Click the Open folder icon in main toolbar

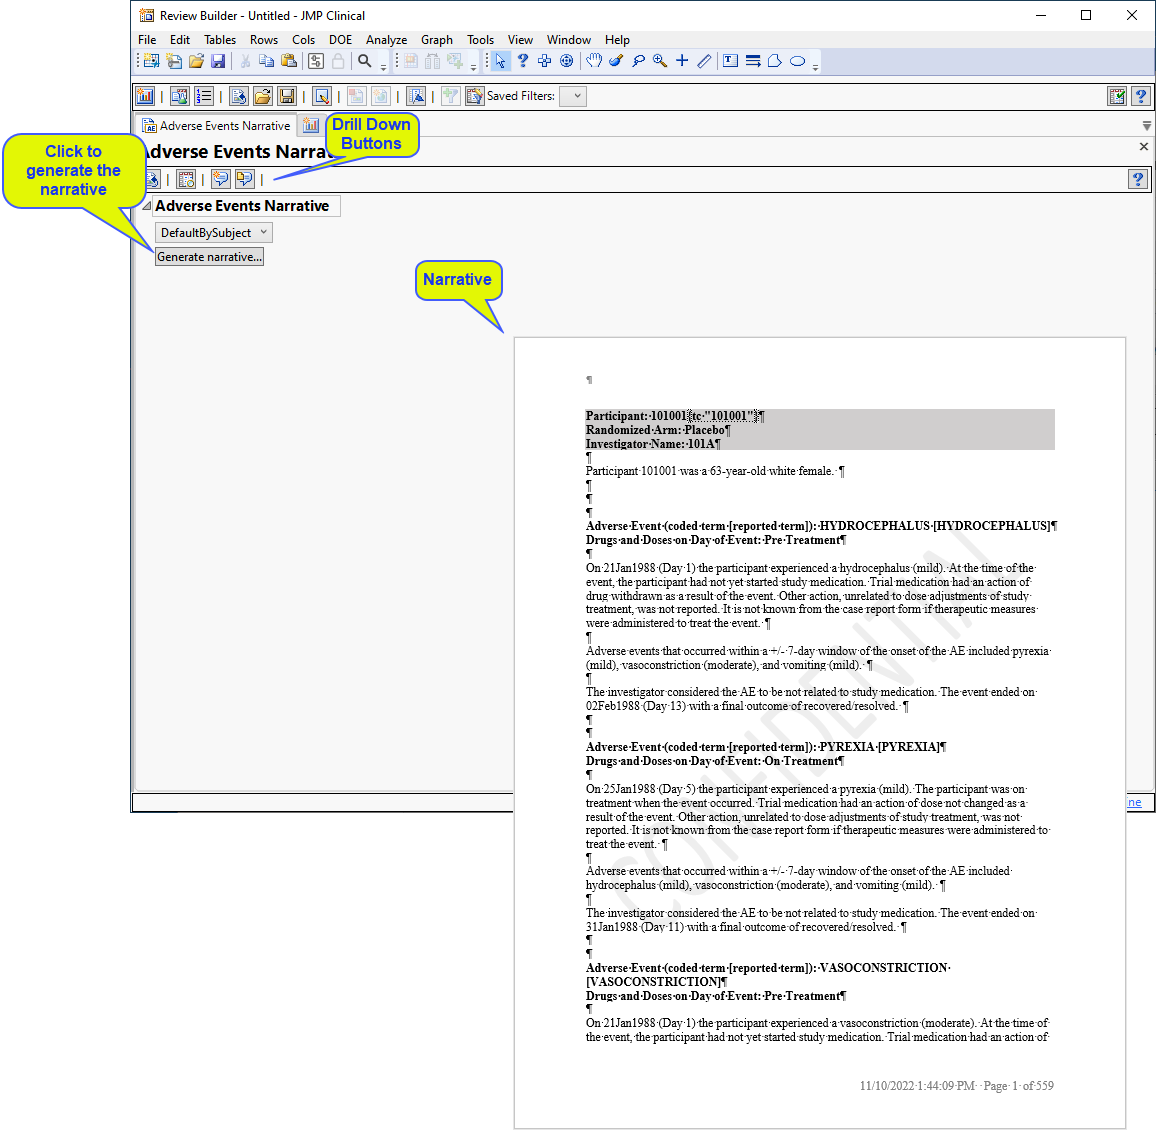196,61
